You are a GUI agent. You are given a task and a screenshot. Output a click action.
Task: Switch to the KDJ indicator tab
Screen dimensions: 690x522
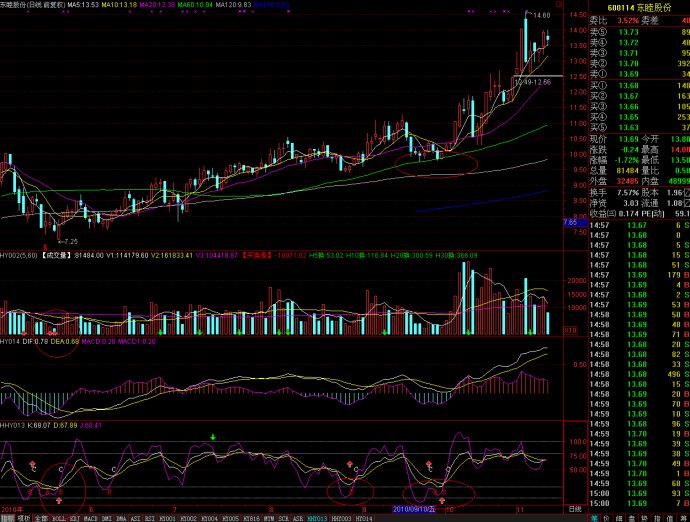tap(73, 518)
